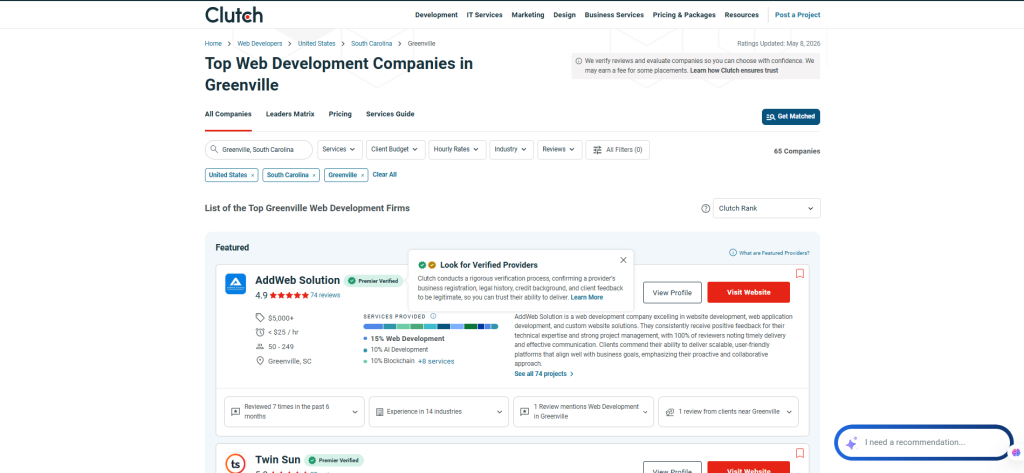Click the Clutch Rank help question icon
The image size is (1024, 473).
705,208
